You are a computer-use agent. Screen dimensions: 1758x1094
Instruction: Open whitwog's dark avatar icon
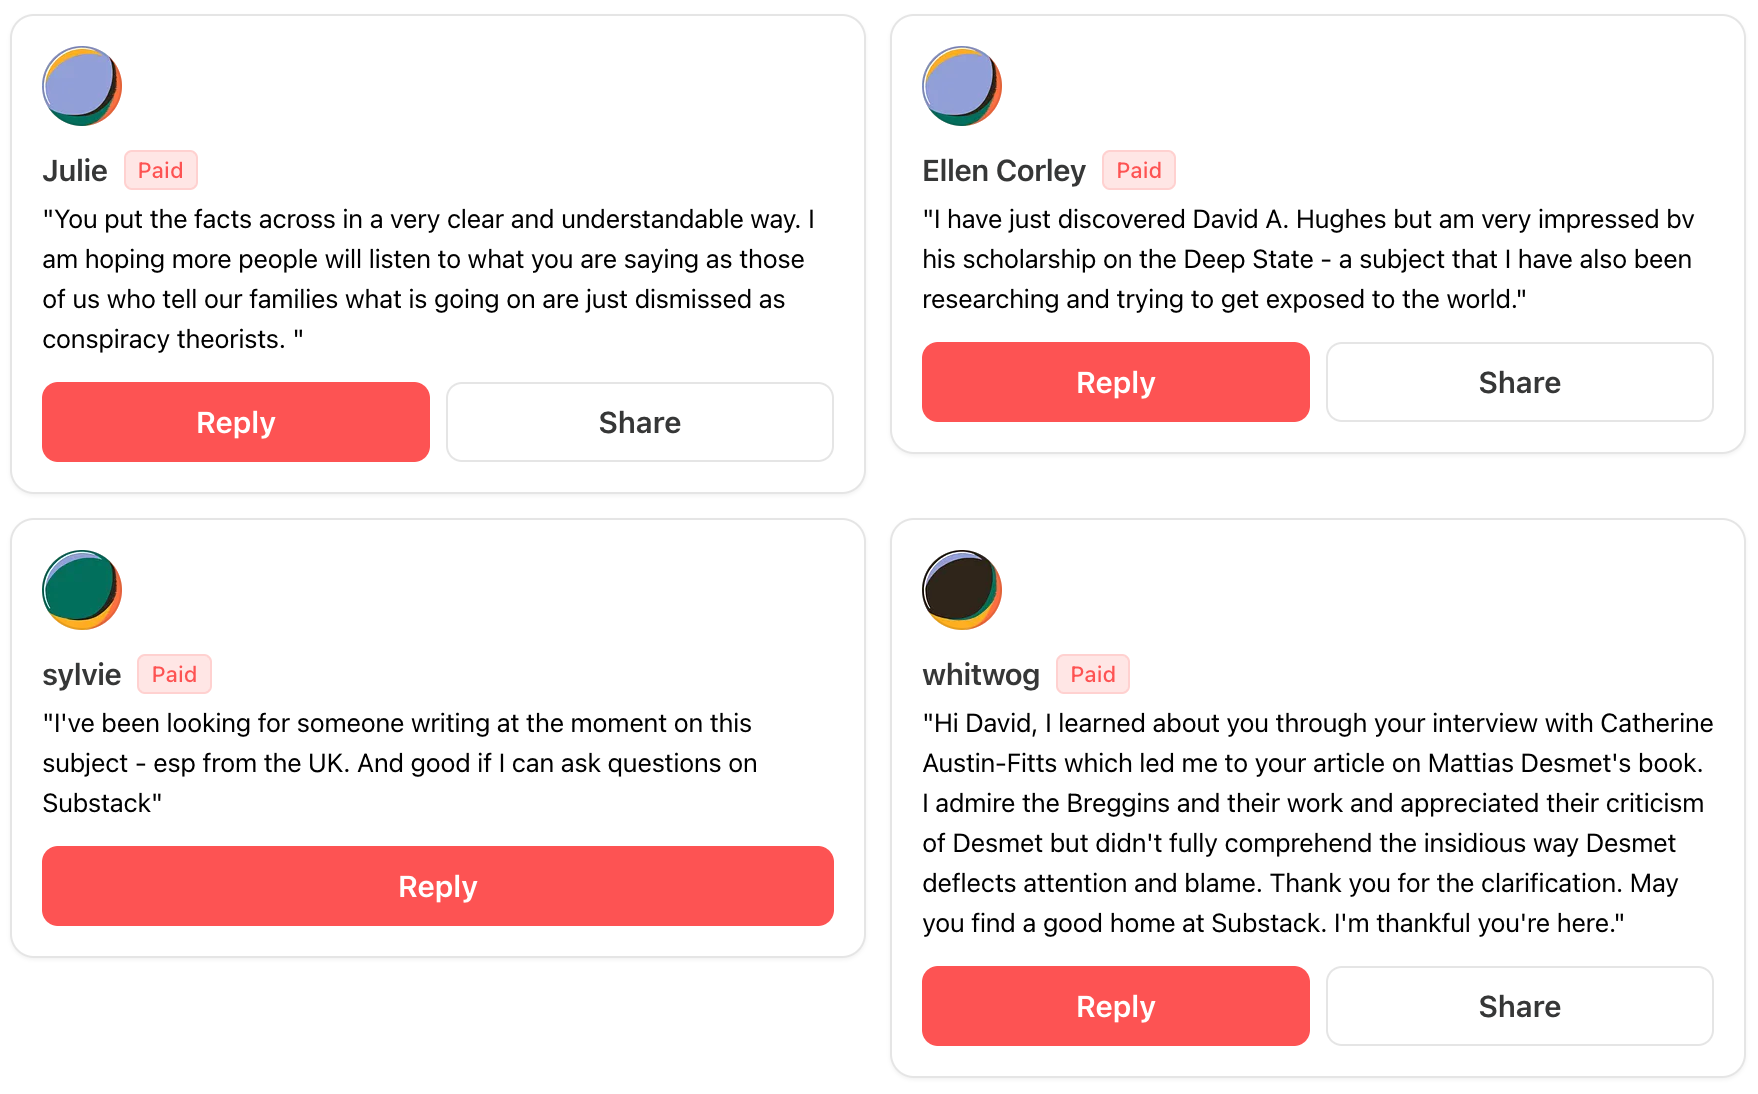(962, 590)
